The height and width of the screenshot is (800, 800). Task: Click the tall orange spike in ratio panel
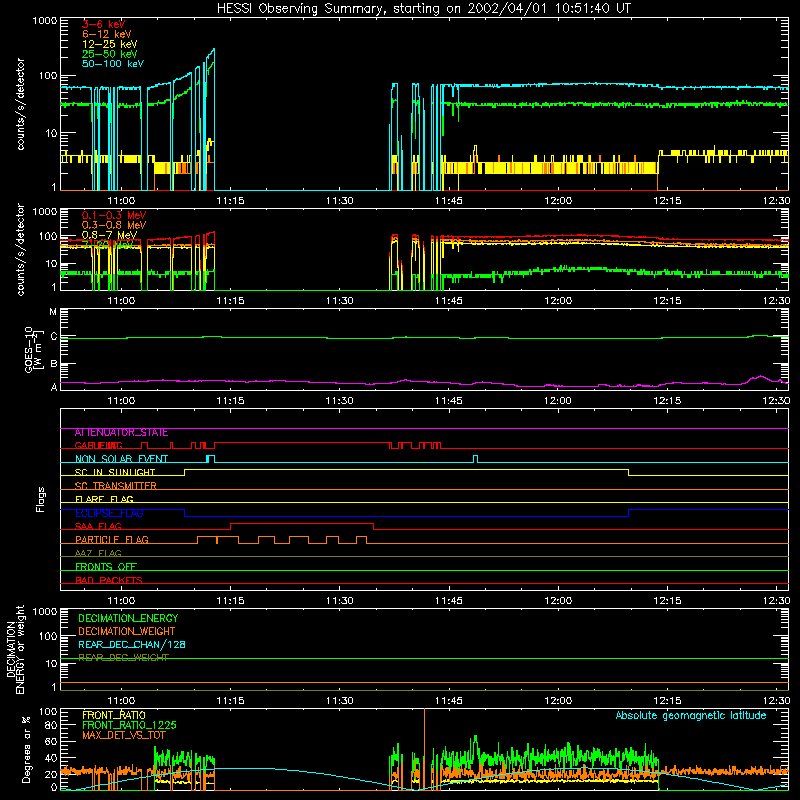[424, 747]
